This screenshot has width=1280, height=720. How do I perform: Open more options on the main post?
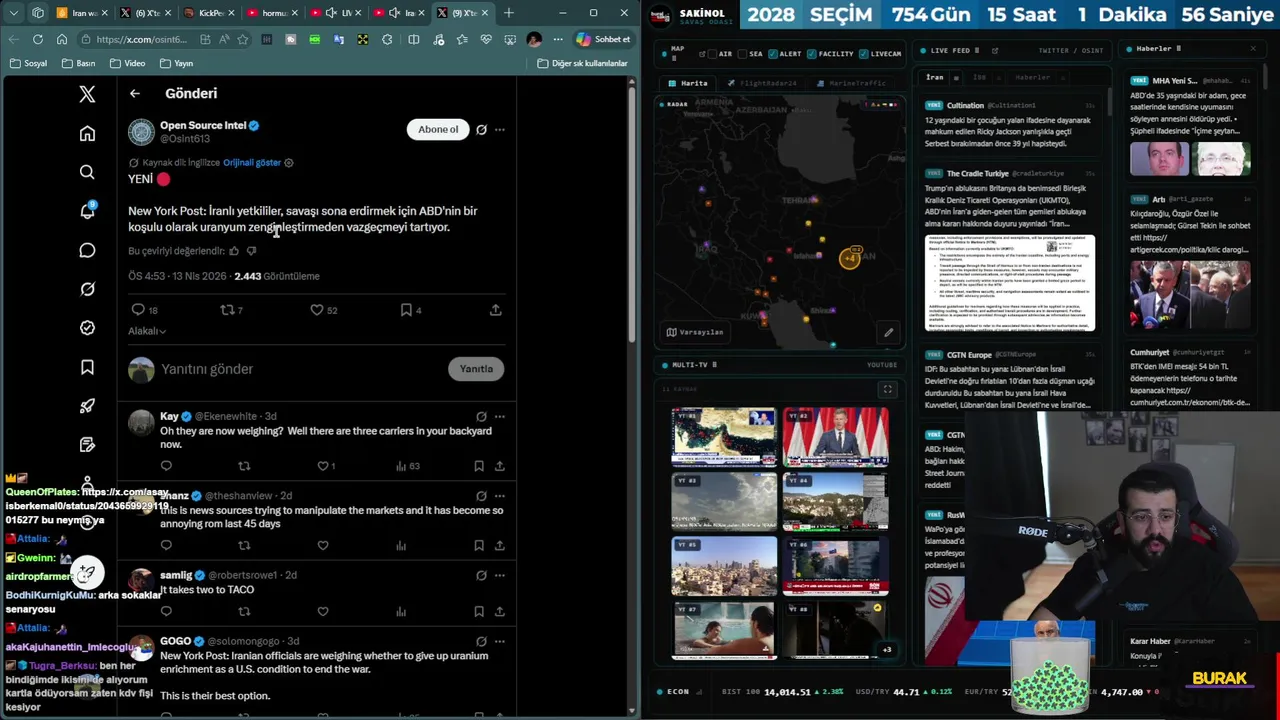499,129
